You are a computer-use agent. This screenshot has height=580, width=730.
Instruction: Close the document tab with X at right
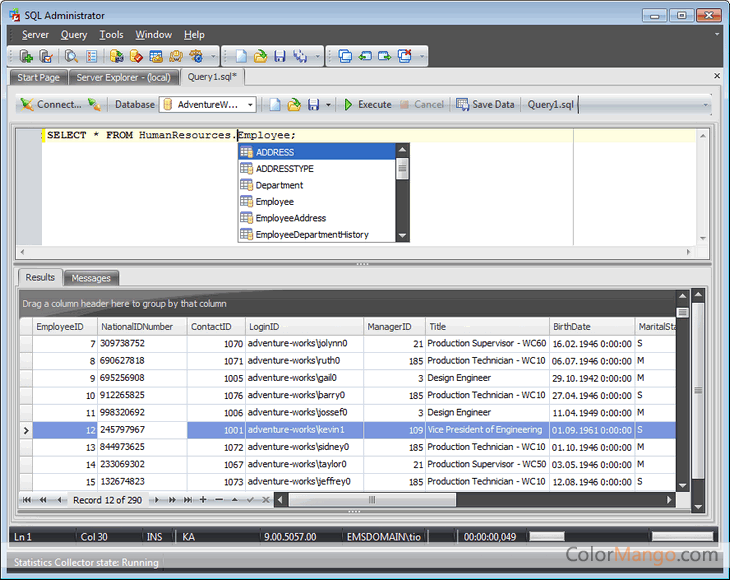coord(717,76)
